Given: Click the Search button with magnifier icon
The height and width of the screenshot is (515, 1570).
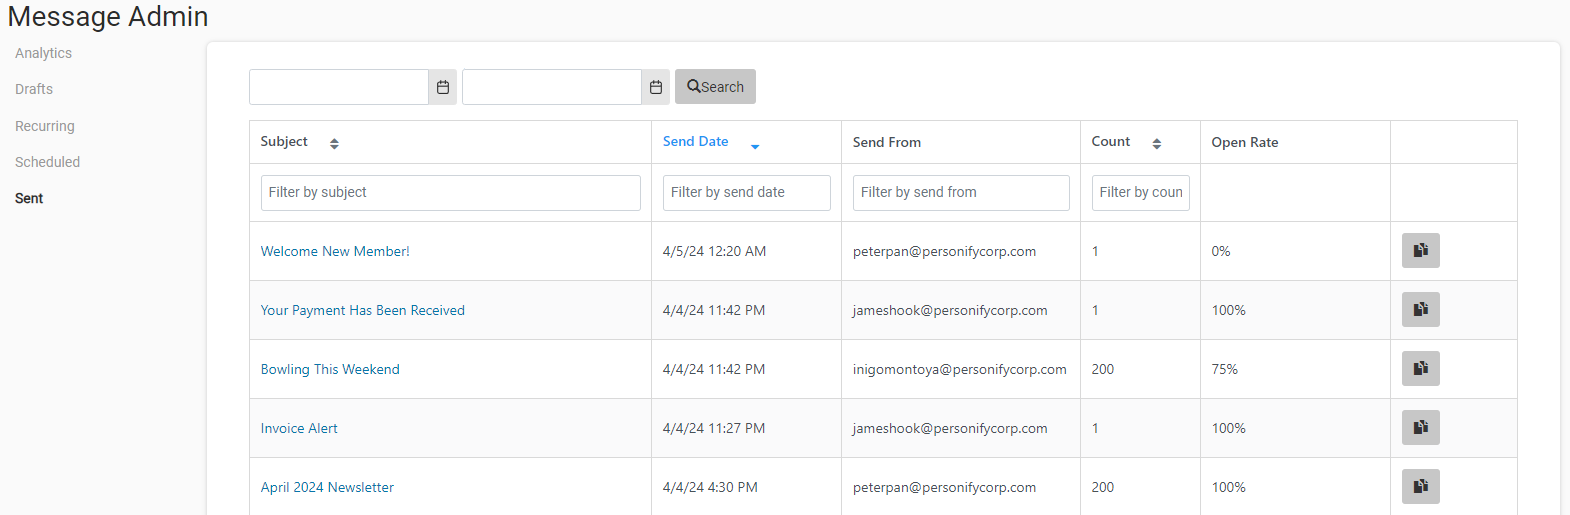Looking at the screenshot, I should coord(715,87).
